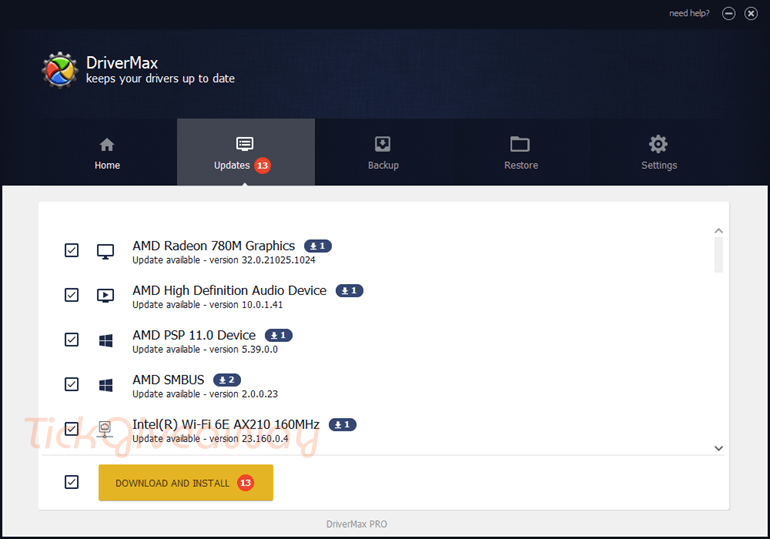This screenshot has width=770, height=539.
Task: Click version 32.0.21025.1024 text
Action: 262,260
